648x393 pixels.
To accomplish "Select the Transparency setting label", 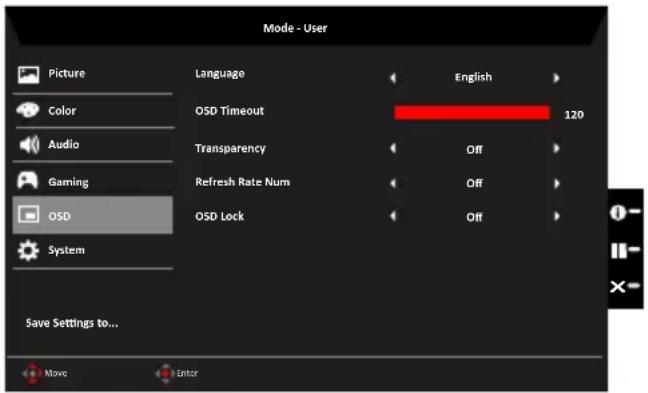I will click(230, 149).
